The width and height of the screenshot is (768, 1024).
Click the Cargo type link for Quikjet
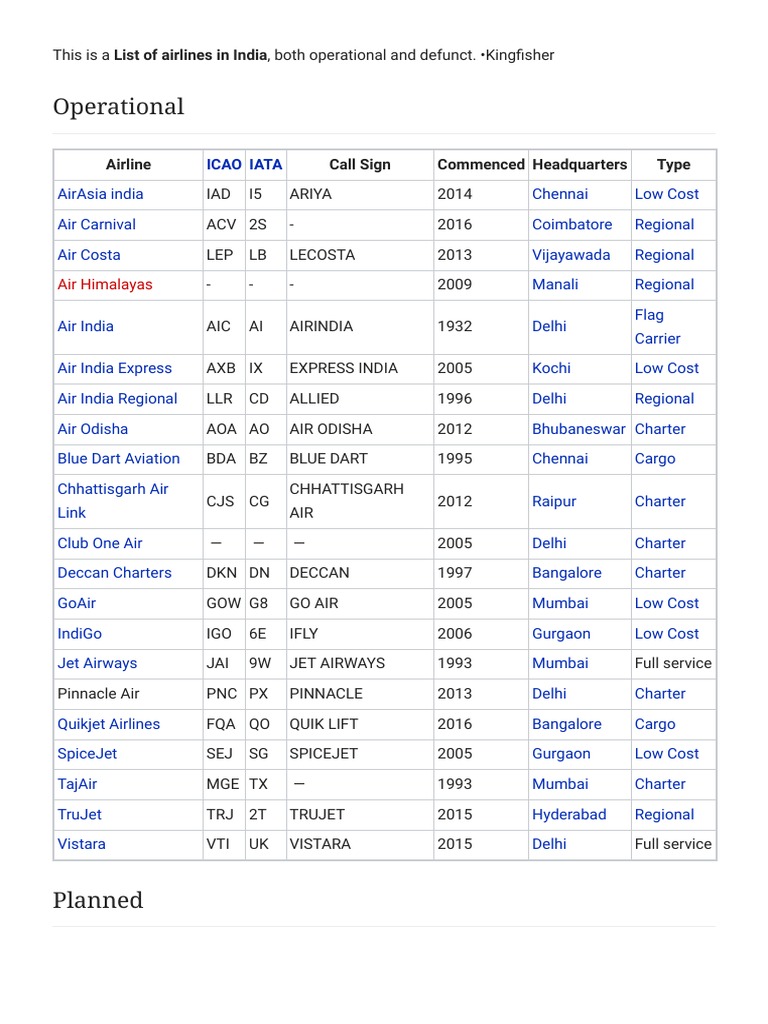tap(654, 723)
